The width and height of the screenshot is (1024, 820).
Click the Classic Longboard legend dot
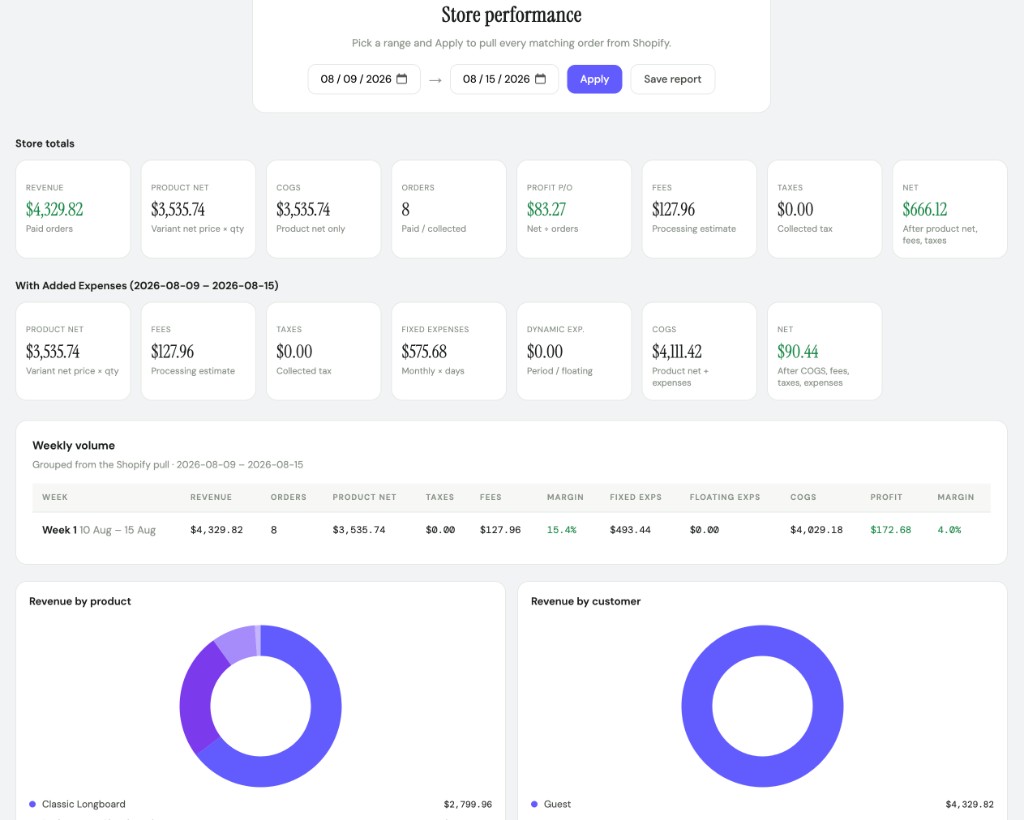33,804
